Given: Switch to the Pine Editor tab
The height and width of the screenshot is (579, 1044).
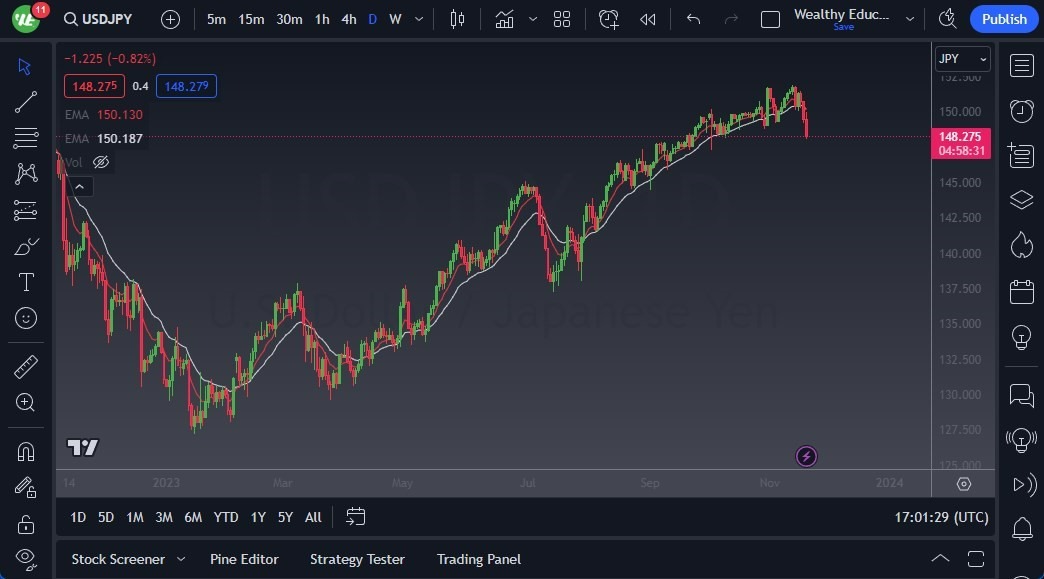Looking at the screenshot, I should [x=244, y=559].
